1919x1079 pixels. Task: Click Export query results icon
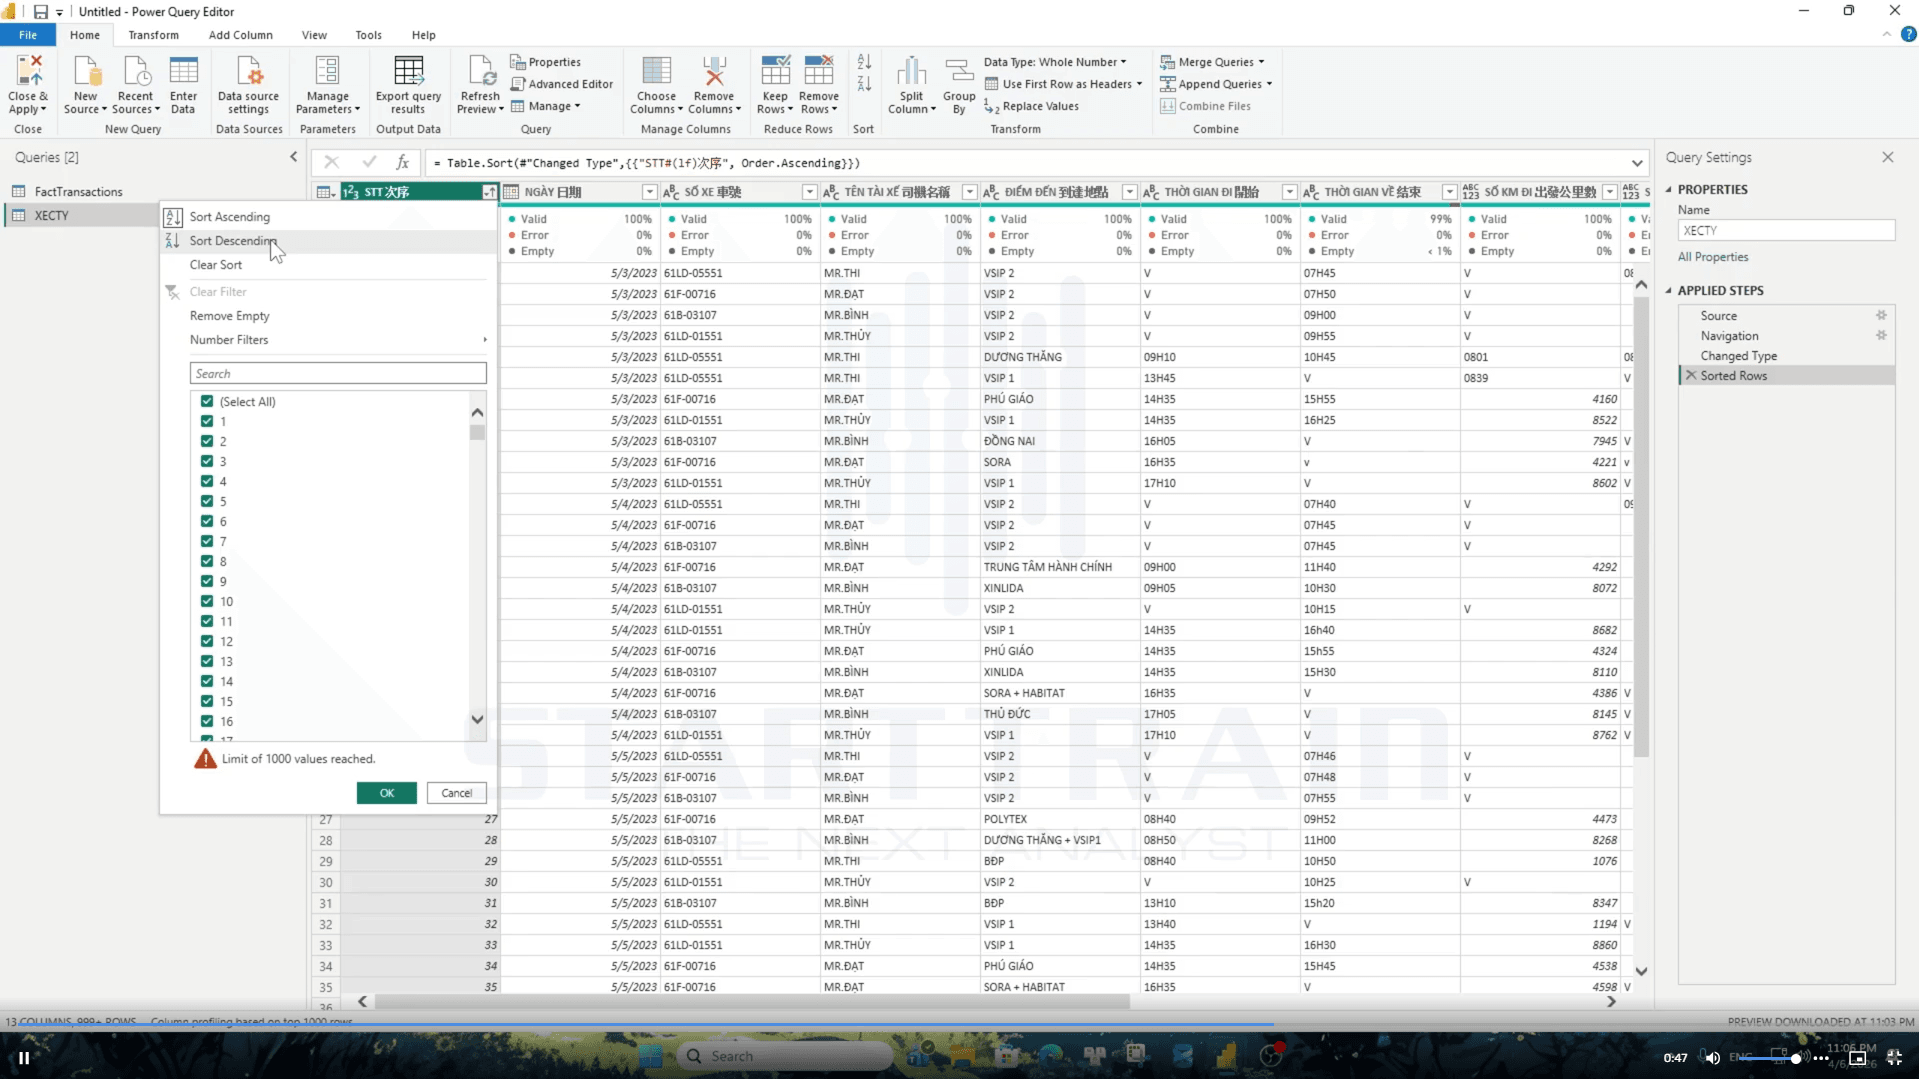[408, 71]
